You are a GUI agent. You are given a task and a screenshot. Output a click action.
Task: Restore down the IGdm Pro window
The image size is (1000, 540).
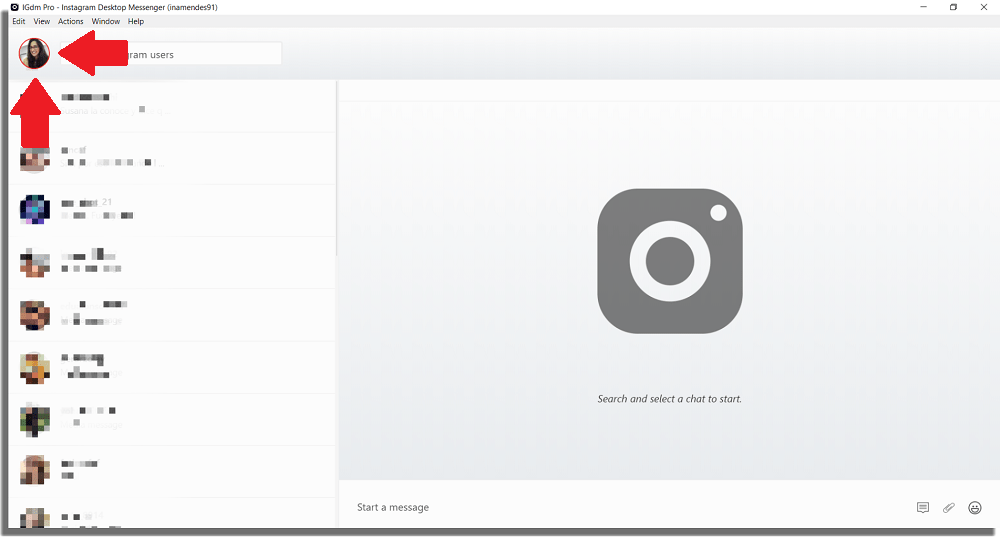[953, 7]
